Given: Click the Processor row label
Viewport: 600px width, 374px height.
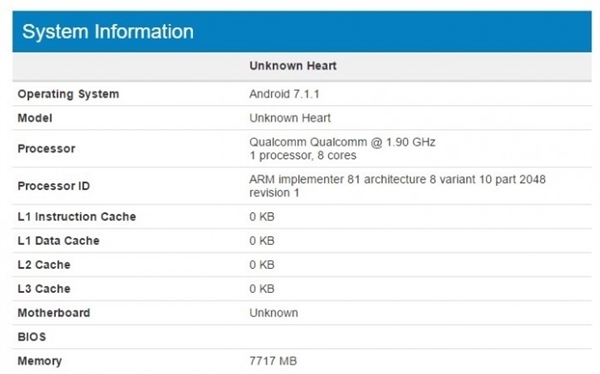Looking at the screenshot, I should click(x=46, y=149).
